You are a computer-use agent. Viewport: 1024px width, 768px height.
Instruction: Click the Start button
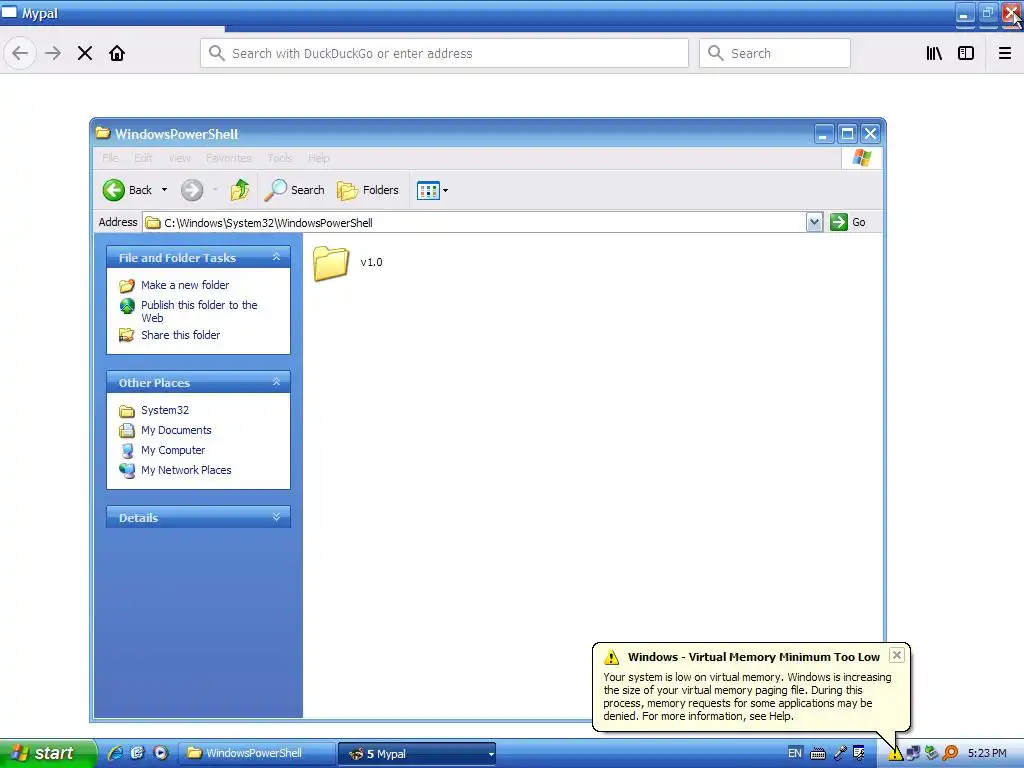pos(48,753)
